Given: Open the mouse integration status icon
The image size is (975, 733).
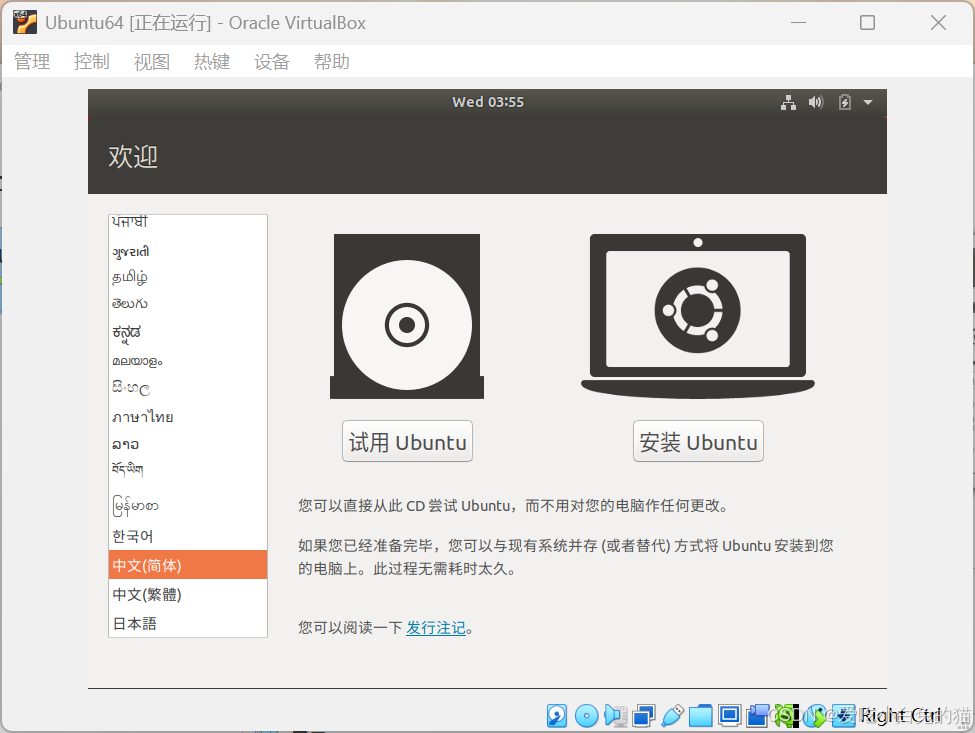Looking at the screenshot, I should point(815,716).
